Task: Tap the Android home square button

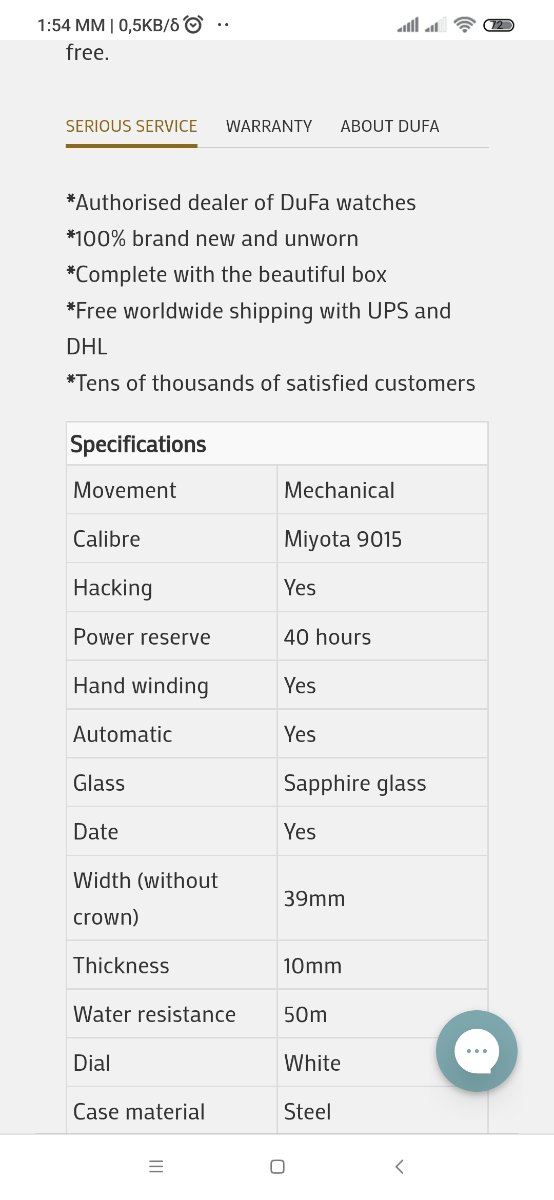Action: pyautogui.click(x=278, y=1166)
